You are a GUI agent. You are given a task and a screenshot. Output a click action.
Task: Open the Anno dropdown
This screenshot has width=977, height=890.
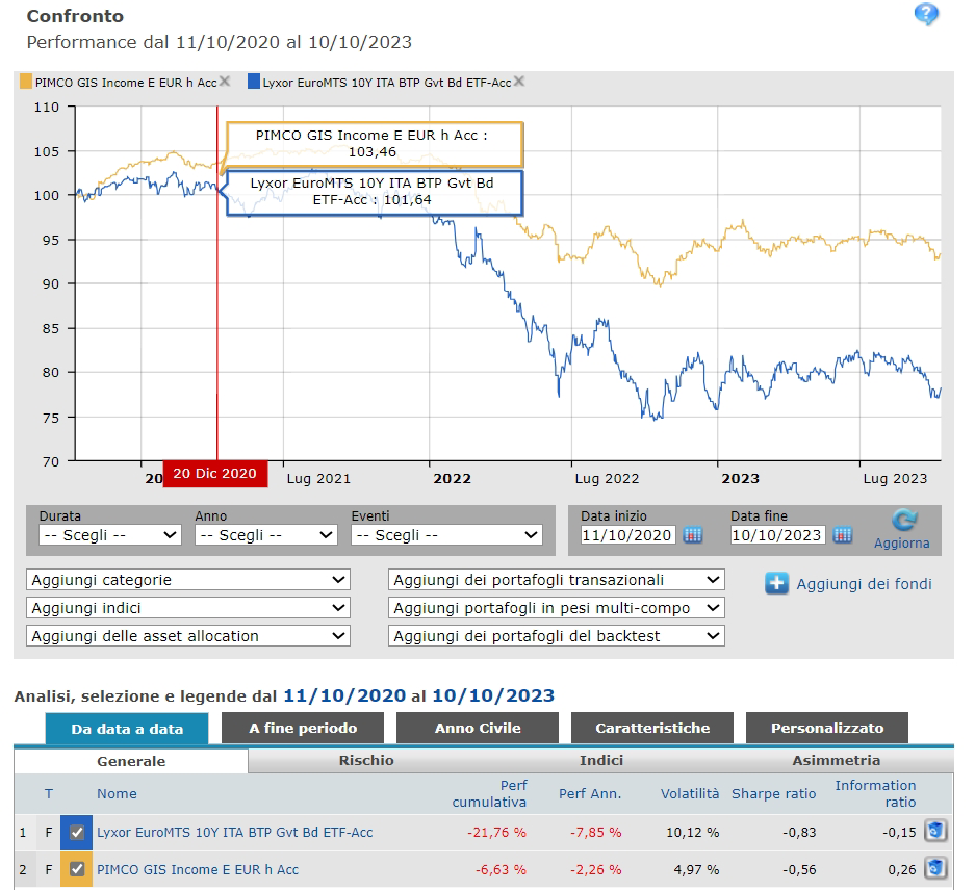point(266,535)
